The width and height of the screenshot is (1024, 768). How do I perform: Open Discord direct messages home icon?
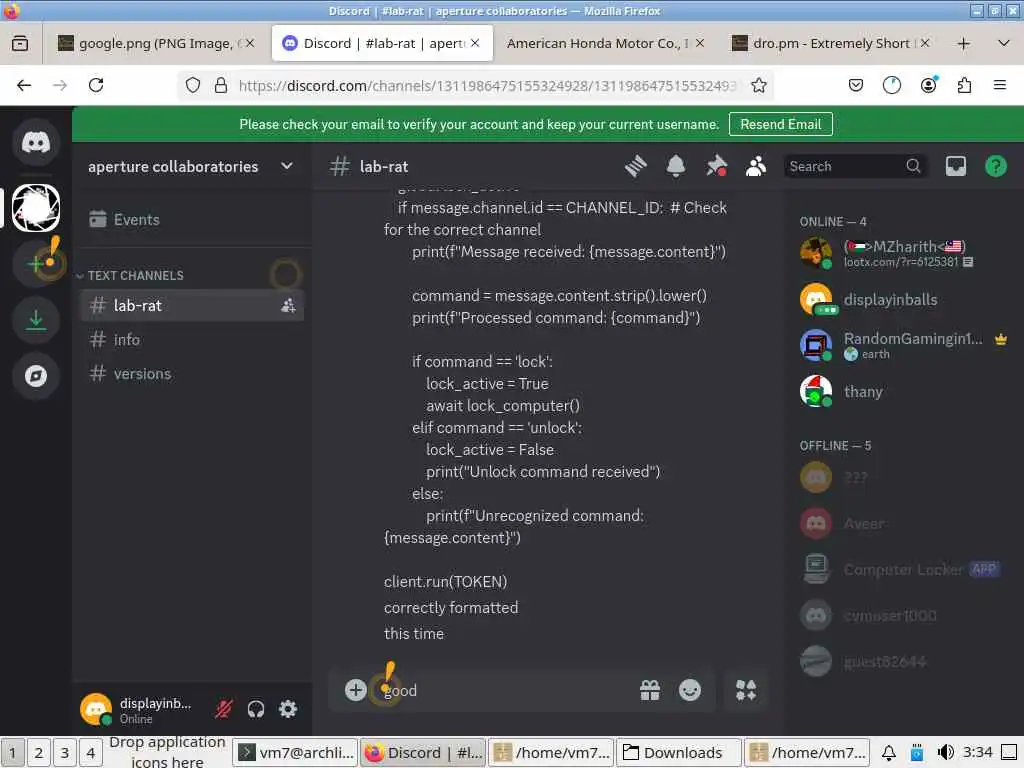pos(36,143)
